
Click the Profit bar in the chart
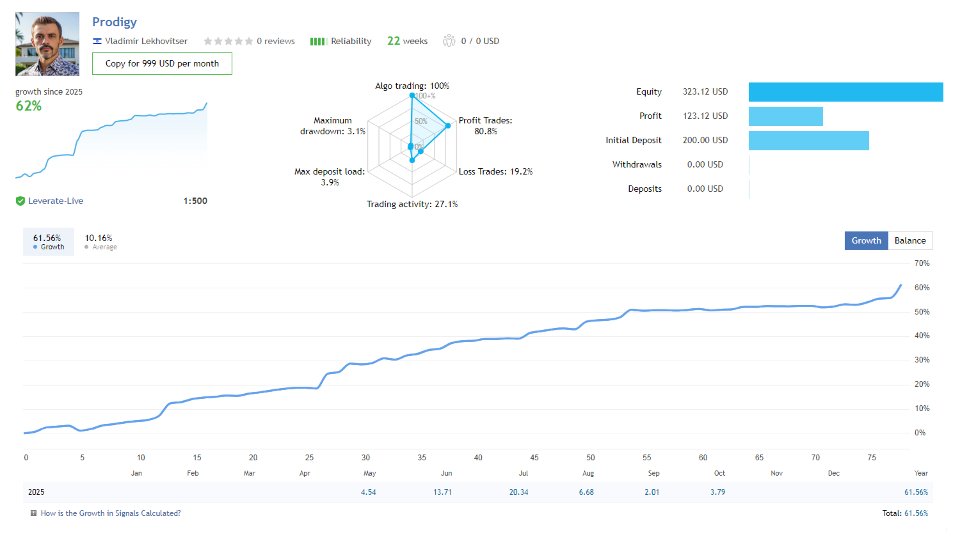[785, 116]
